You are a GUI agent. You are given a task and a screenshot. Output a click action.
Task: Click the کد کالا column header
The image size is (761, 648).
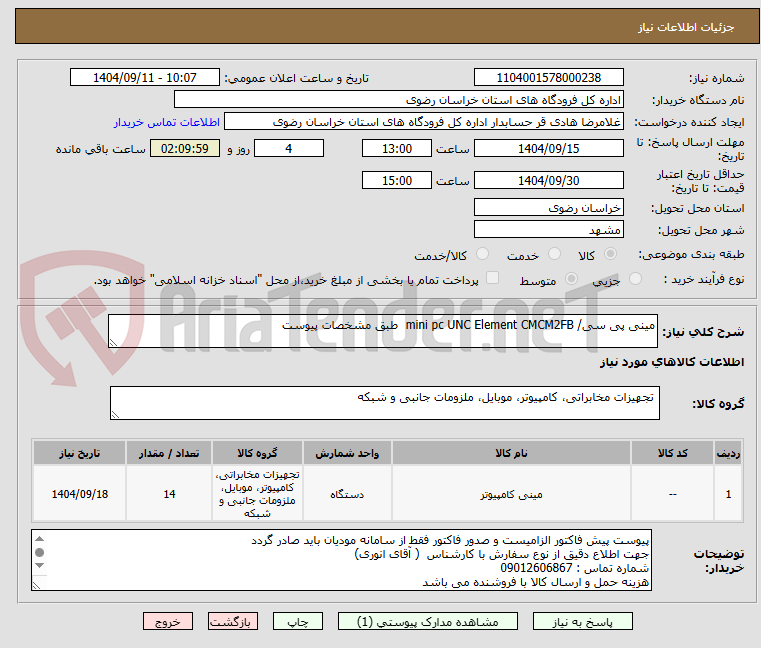[672, 453]
